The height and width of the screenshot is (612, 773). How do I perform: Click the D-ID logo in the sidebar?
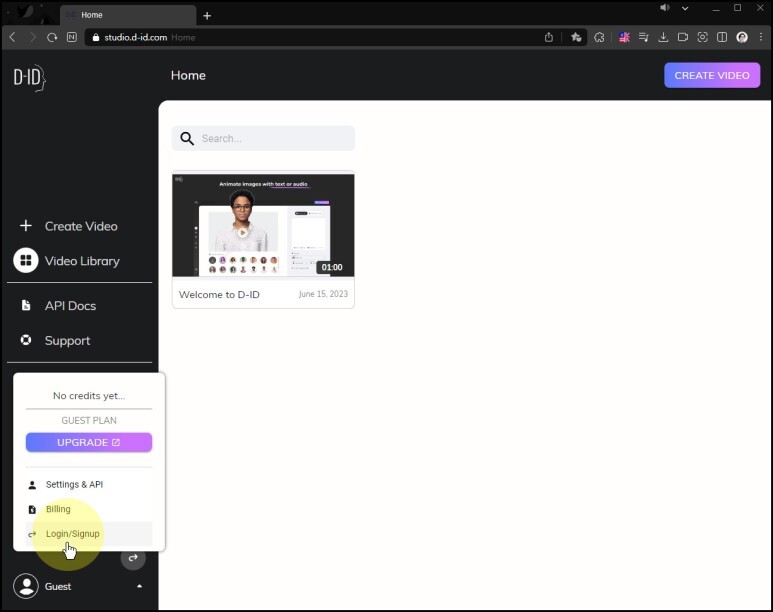[30, 77]
